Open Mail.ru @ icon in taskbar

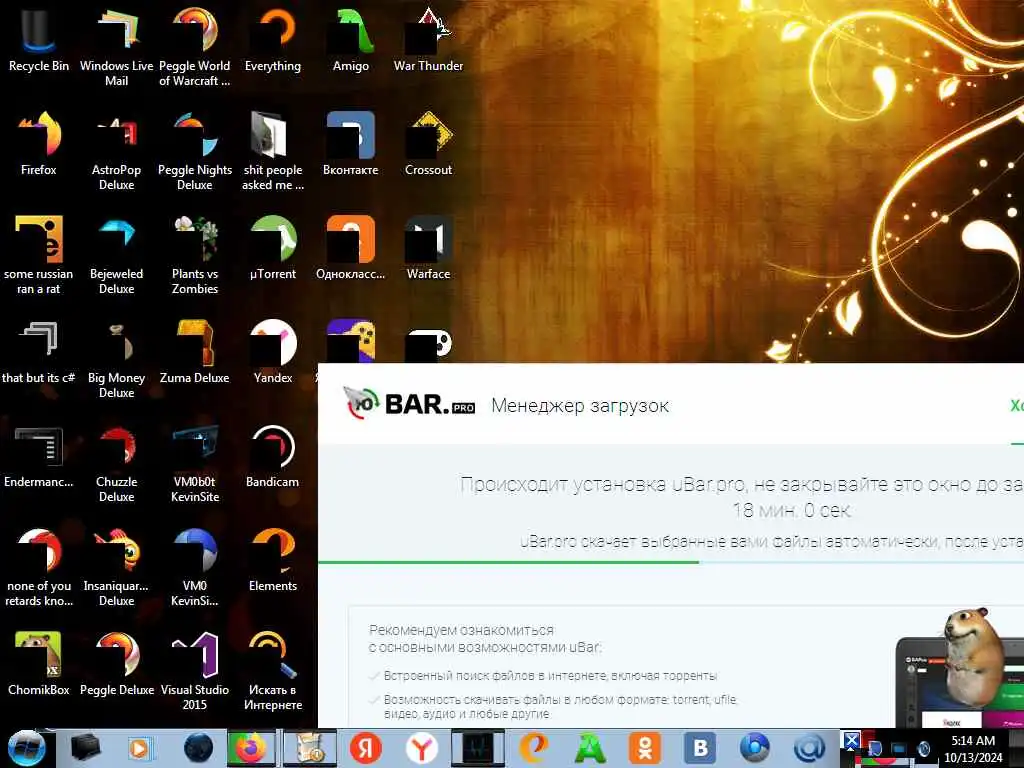coord(810,748)
